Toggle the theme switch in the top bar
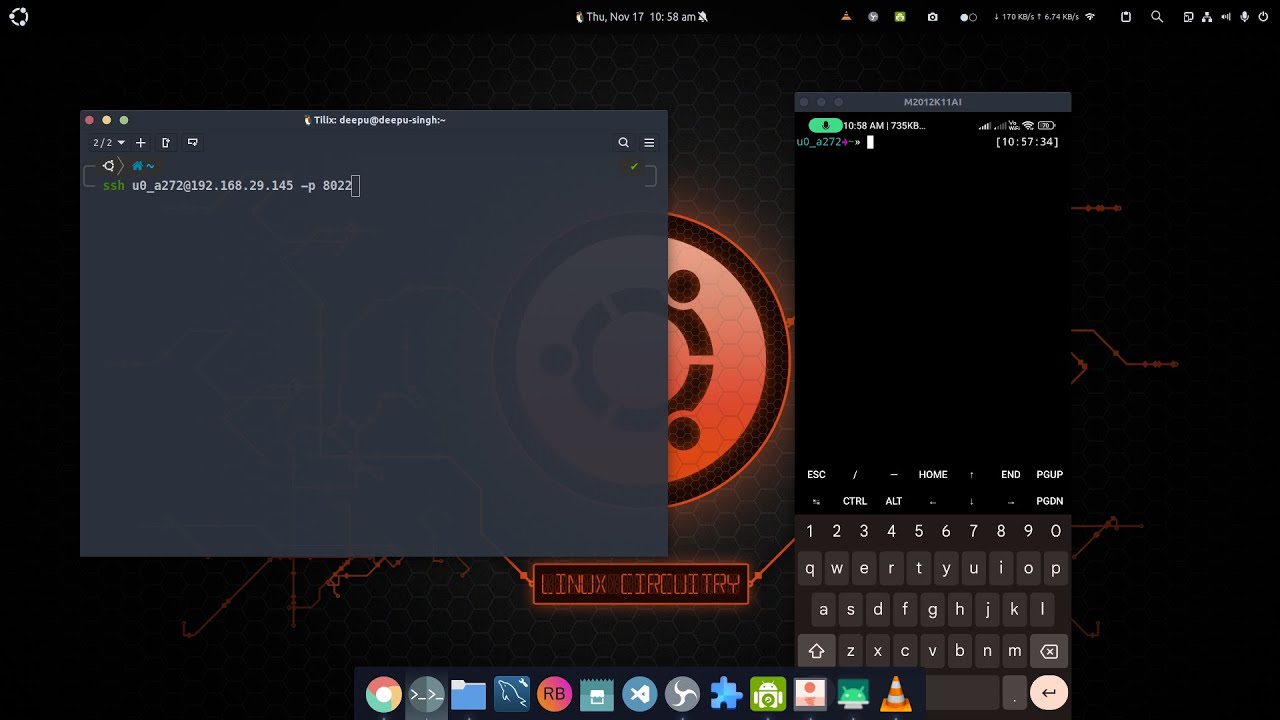This screenshot has width=1280, height=720. tap(968, 17)
